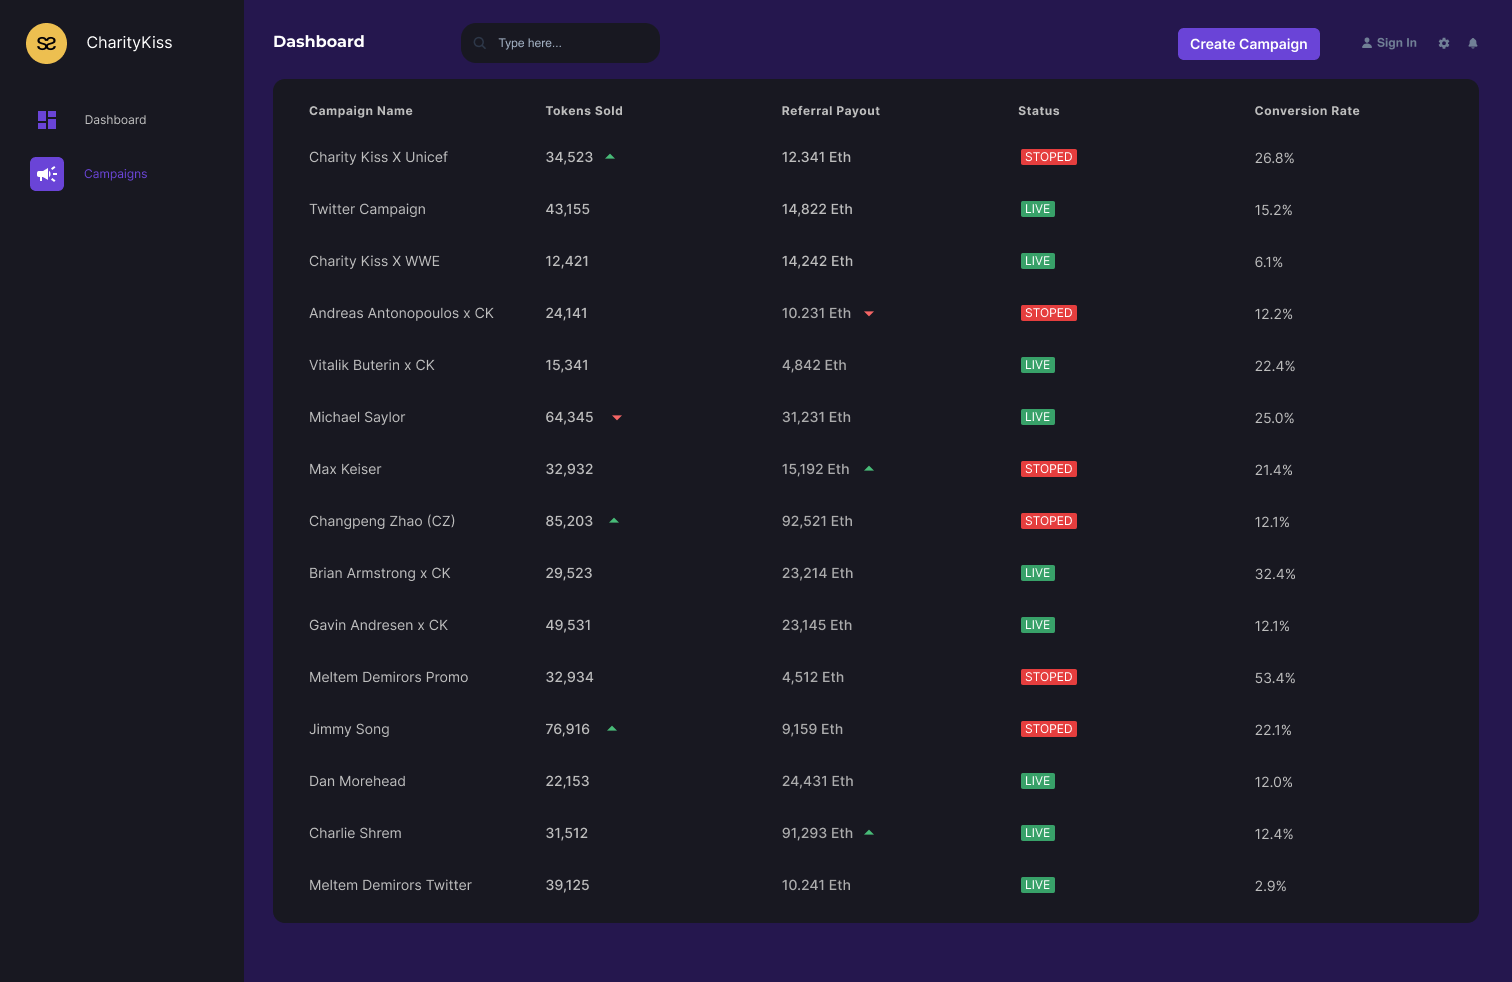Select Gavin Andresen x CK campaign name
This screenshot has height=982, width=1512.
(378, 625)
